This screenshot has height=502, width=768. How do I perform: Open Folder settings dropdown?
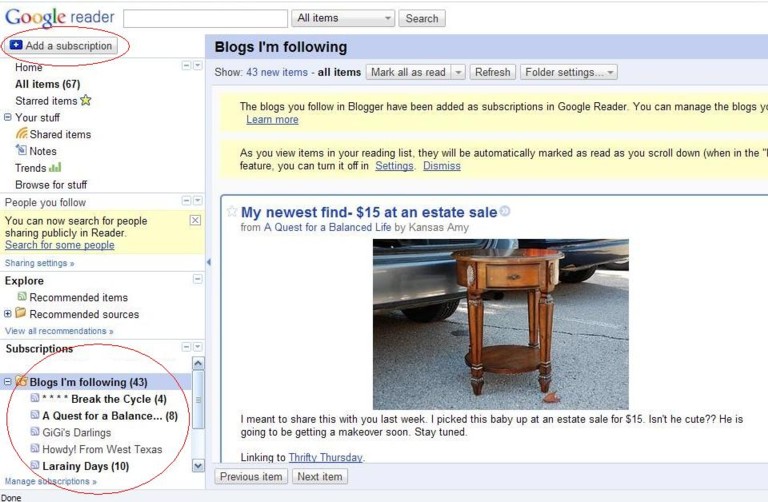pos(569,72)
